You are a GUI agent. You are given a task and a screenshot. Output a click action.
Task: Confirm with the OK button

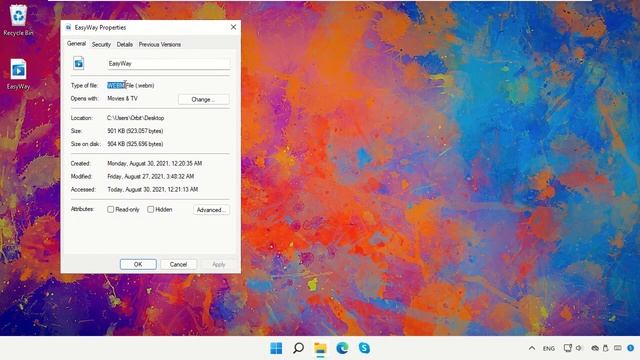(138, 264)
